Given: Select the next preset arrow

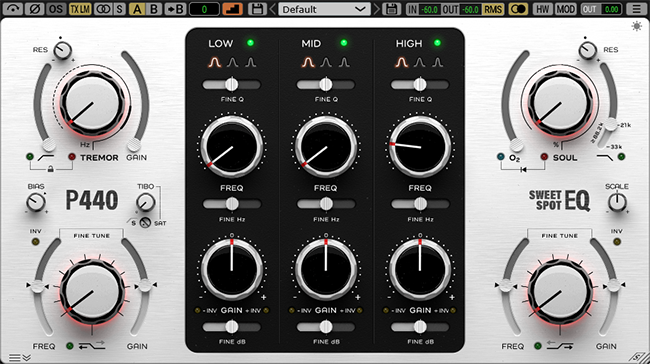Looking at the screenshot, I should [376, 9].
